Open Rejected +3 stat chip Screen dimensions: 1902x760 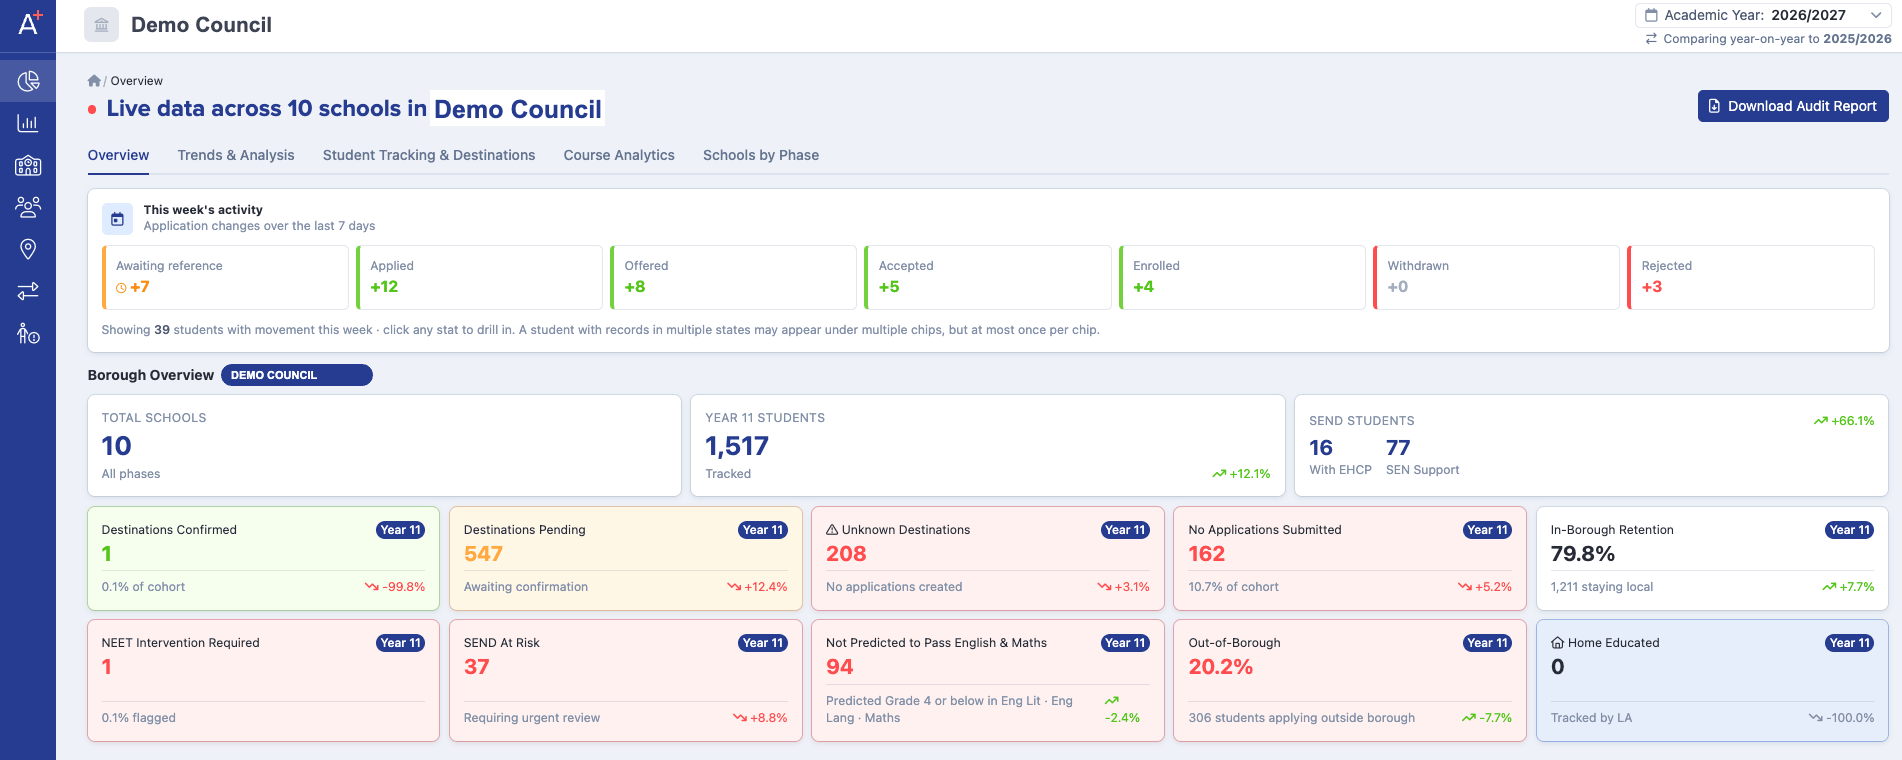[1751, 277]
